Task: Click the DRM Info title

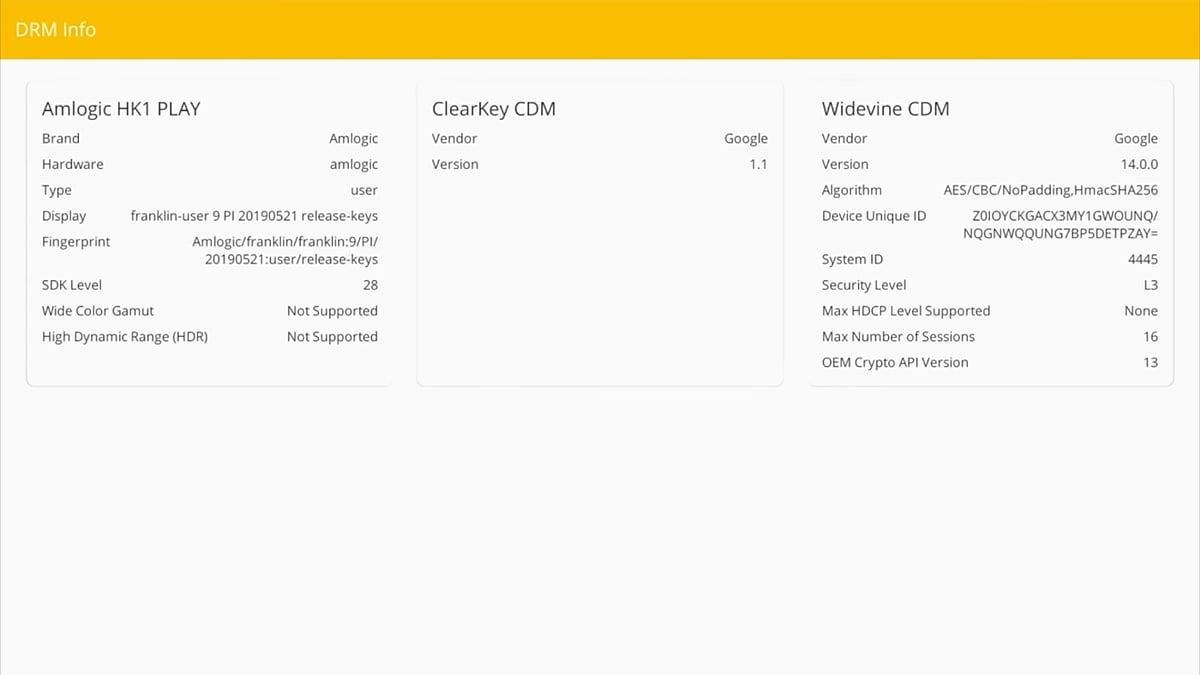Action: pos(56,30)
